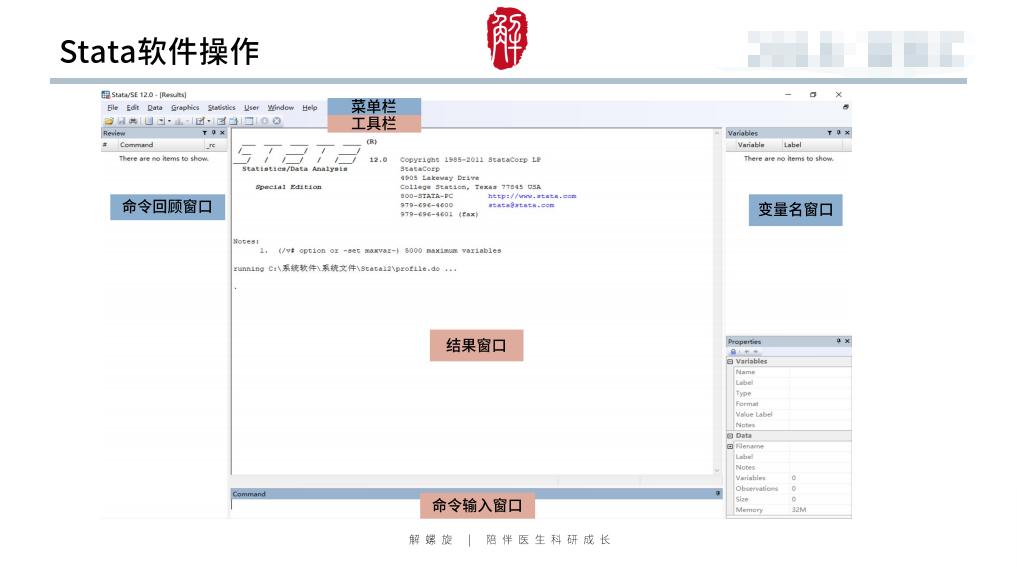Close the Properties panel
1017x567 pixels.
pyautogui.click(x=847, y=341)
